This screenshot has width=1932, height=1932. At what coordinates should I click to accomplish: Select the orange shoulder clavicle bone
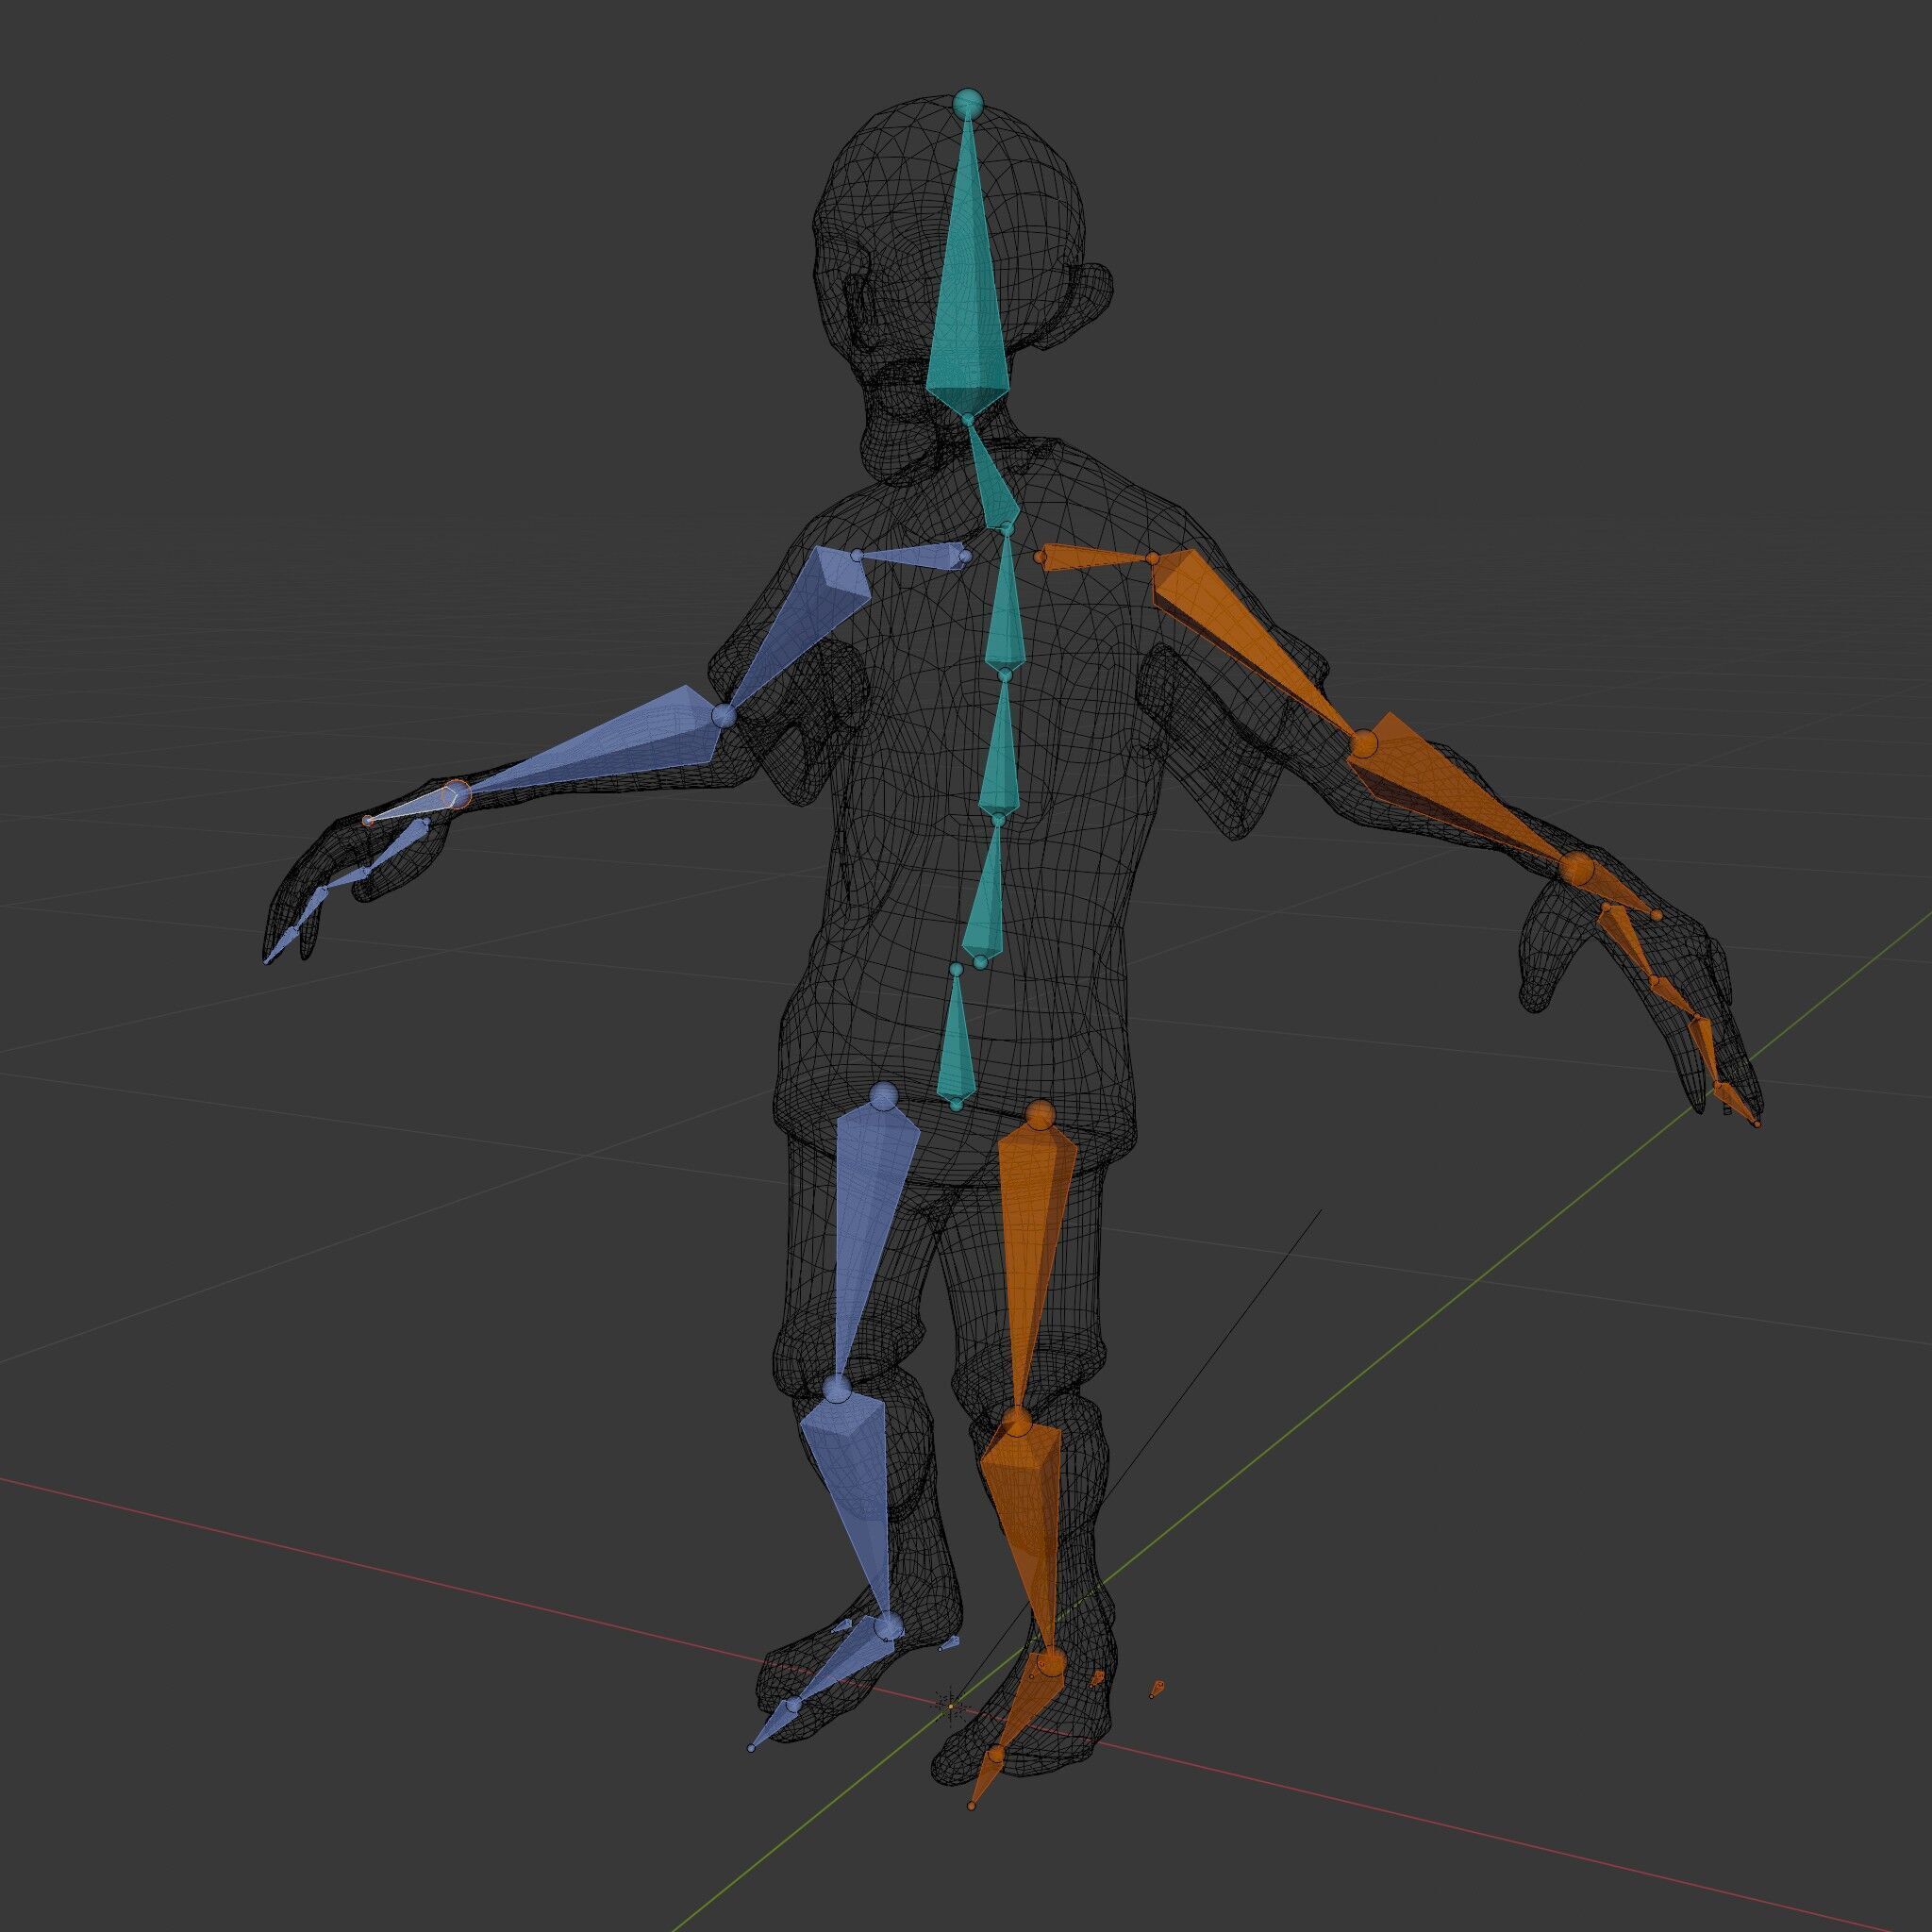pyautogui.click(x=1094, y=557)
